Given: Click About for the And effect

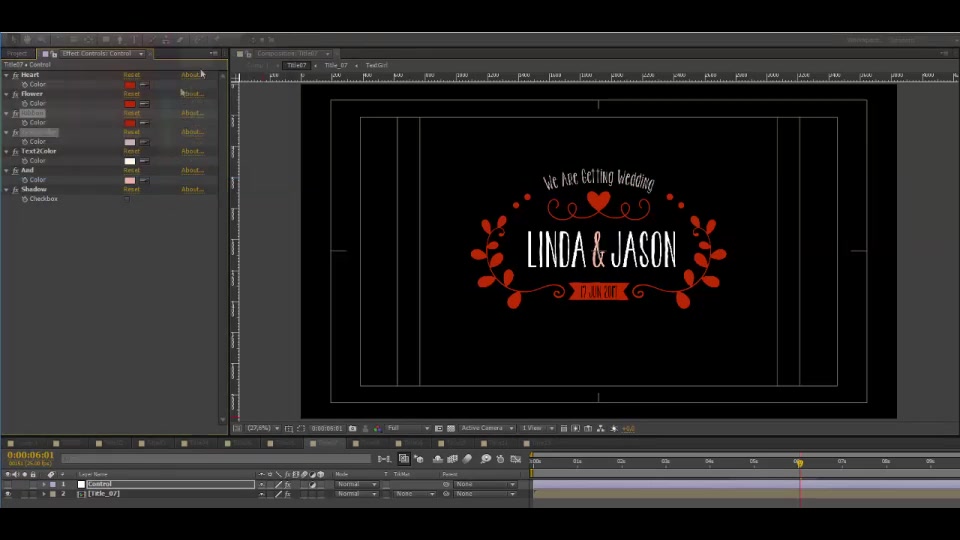Looking at the screenshot, I should point(192,170).
